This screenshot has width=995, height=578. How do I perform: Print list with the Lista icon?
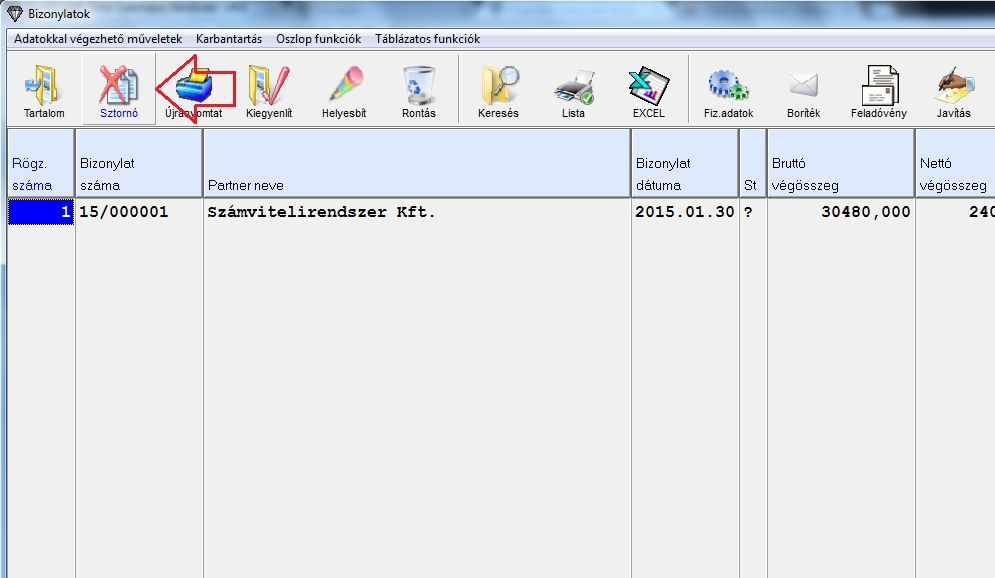tap(573, 89)
